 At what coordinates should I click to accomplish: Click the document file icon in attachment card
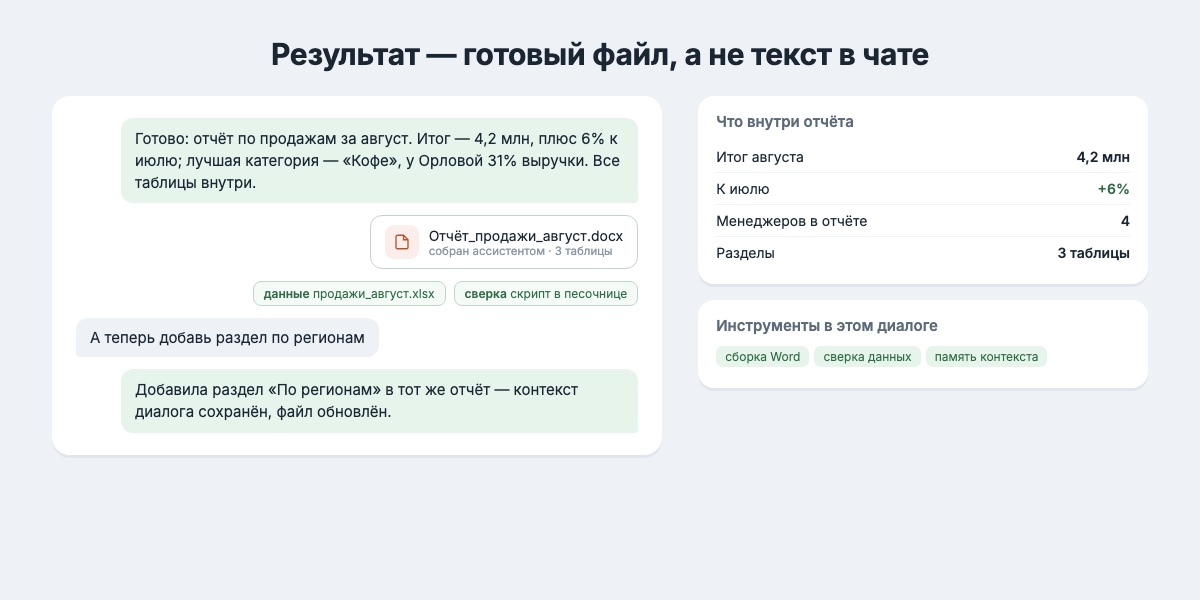click(402, 242)
